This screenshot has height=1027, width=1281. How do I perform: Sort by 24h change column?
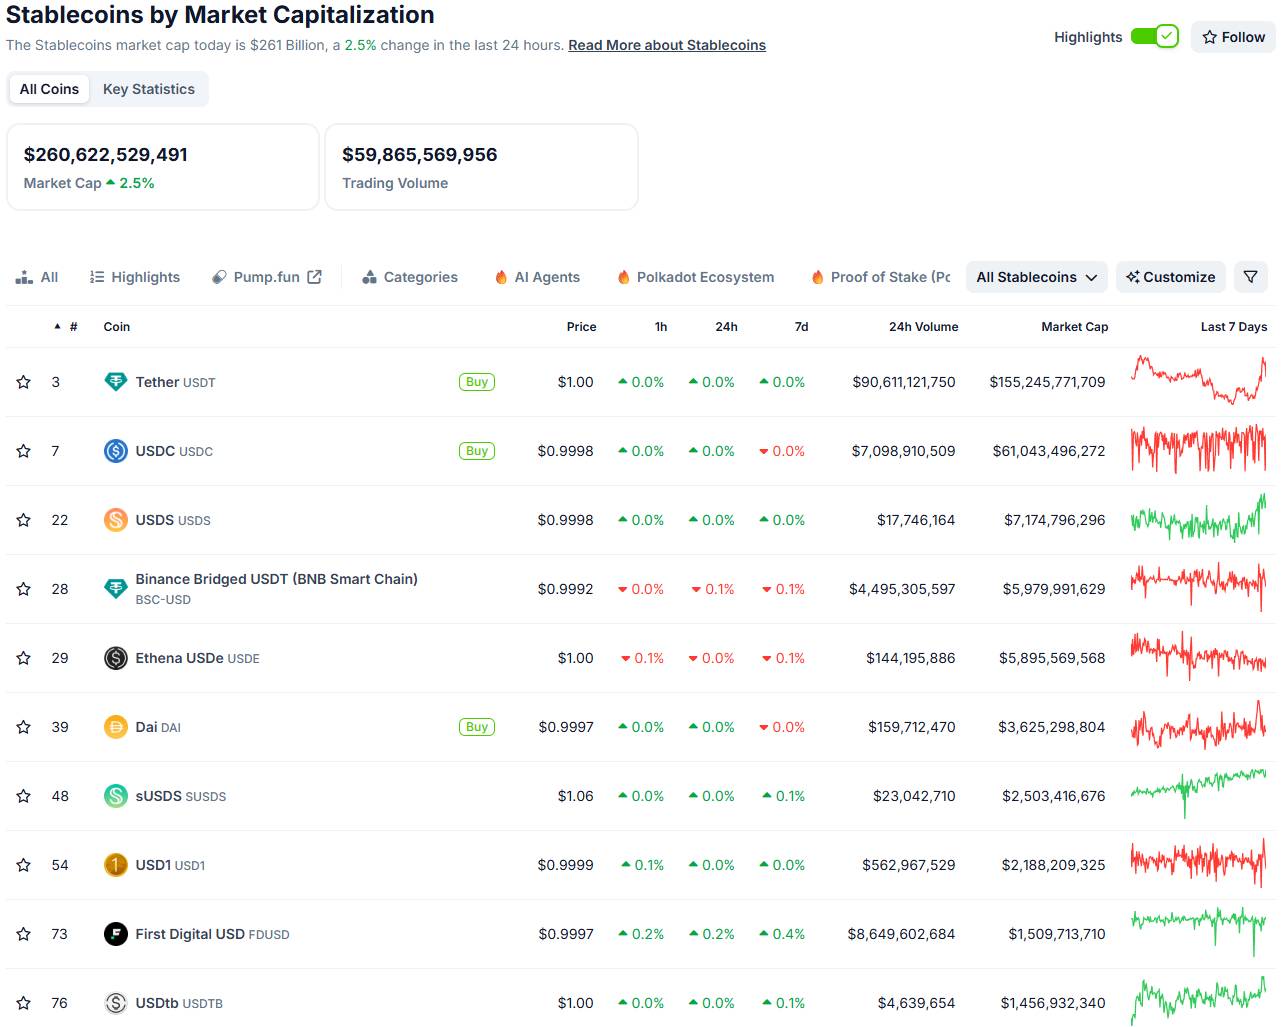click(x=727, y=327)
